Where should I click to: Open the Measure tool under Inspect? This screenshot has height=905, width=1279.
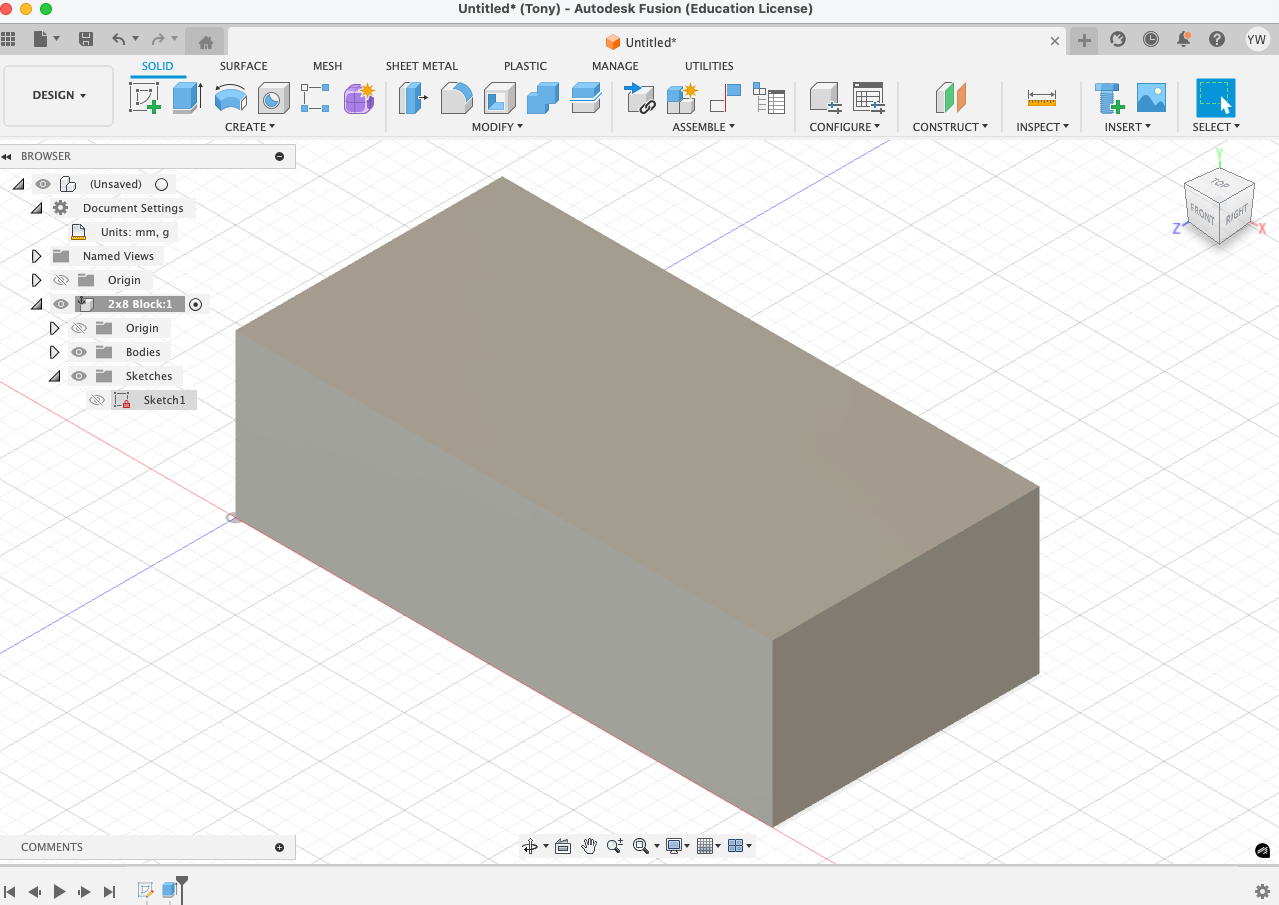(x=1041, y=98)
